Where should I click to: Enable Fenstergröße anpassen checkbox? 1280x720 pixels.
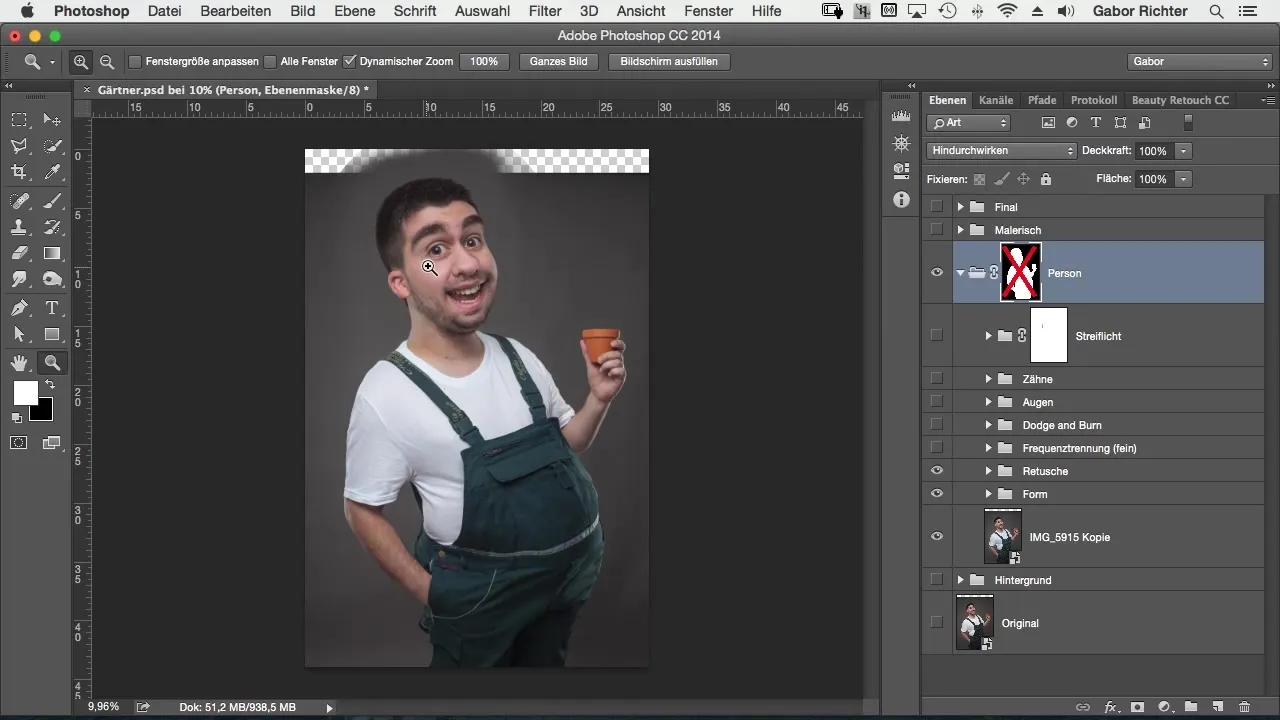[136, 62]
